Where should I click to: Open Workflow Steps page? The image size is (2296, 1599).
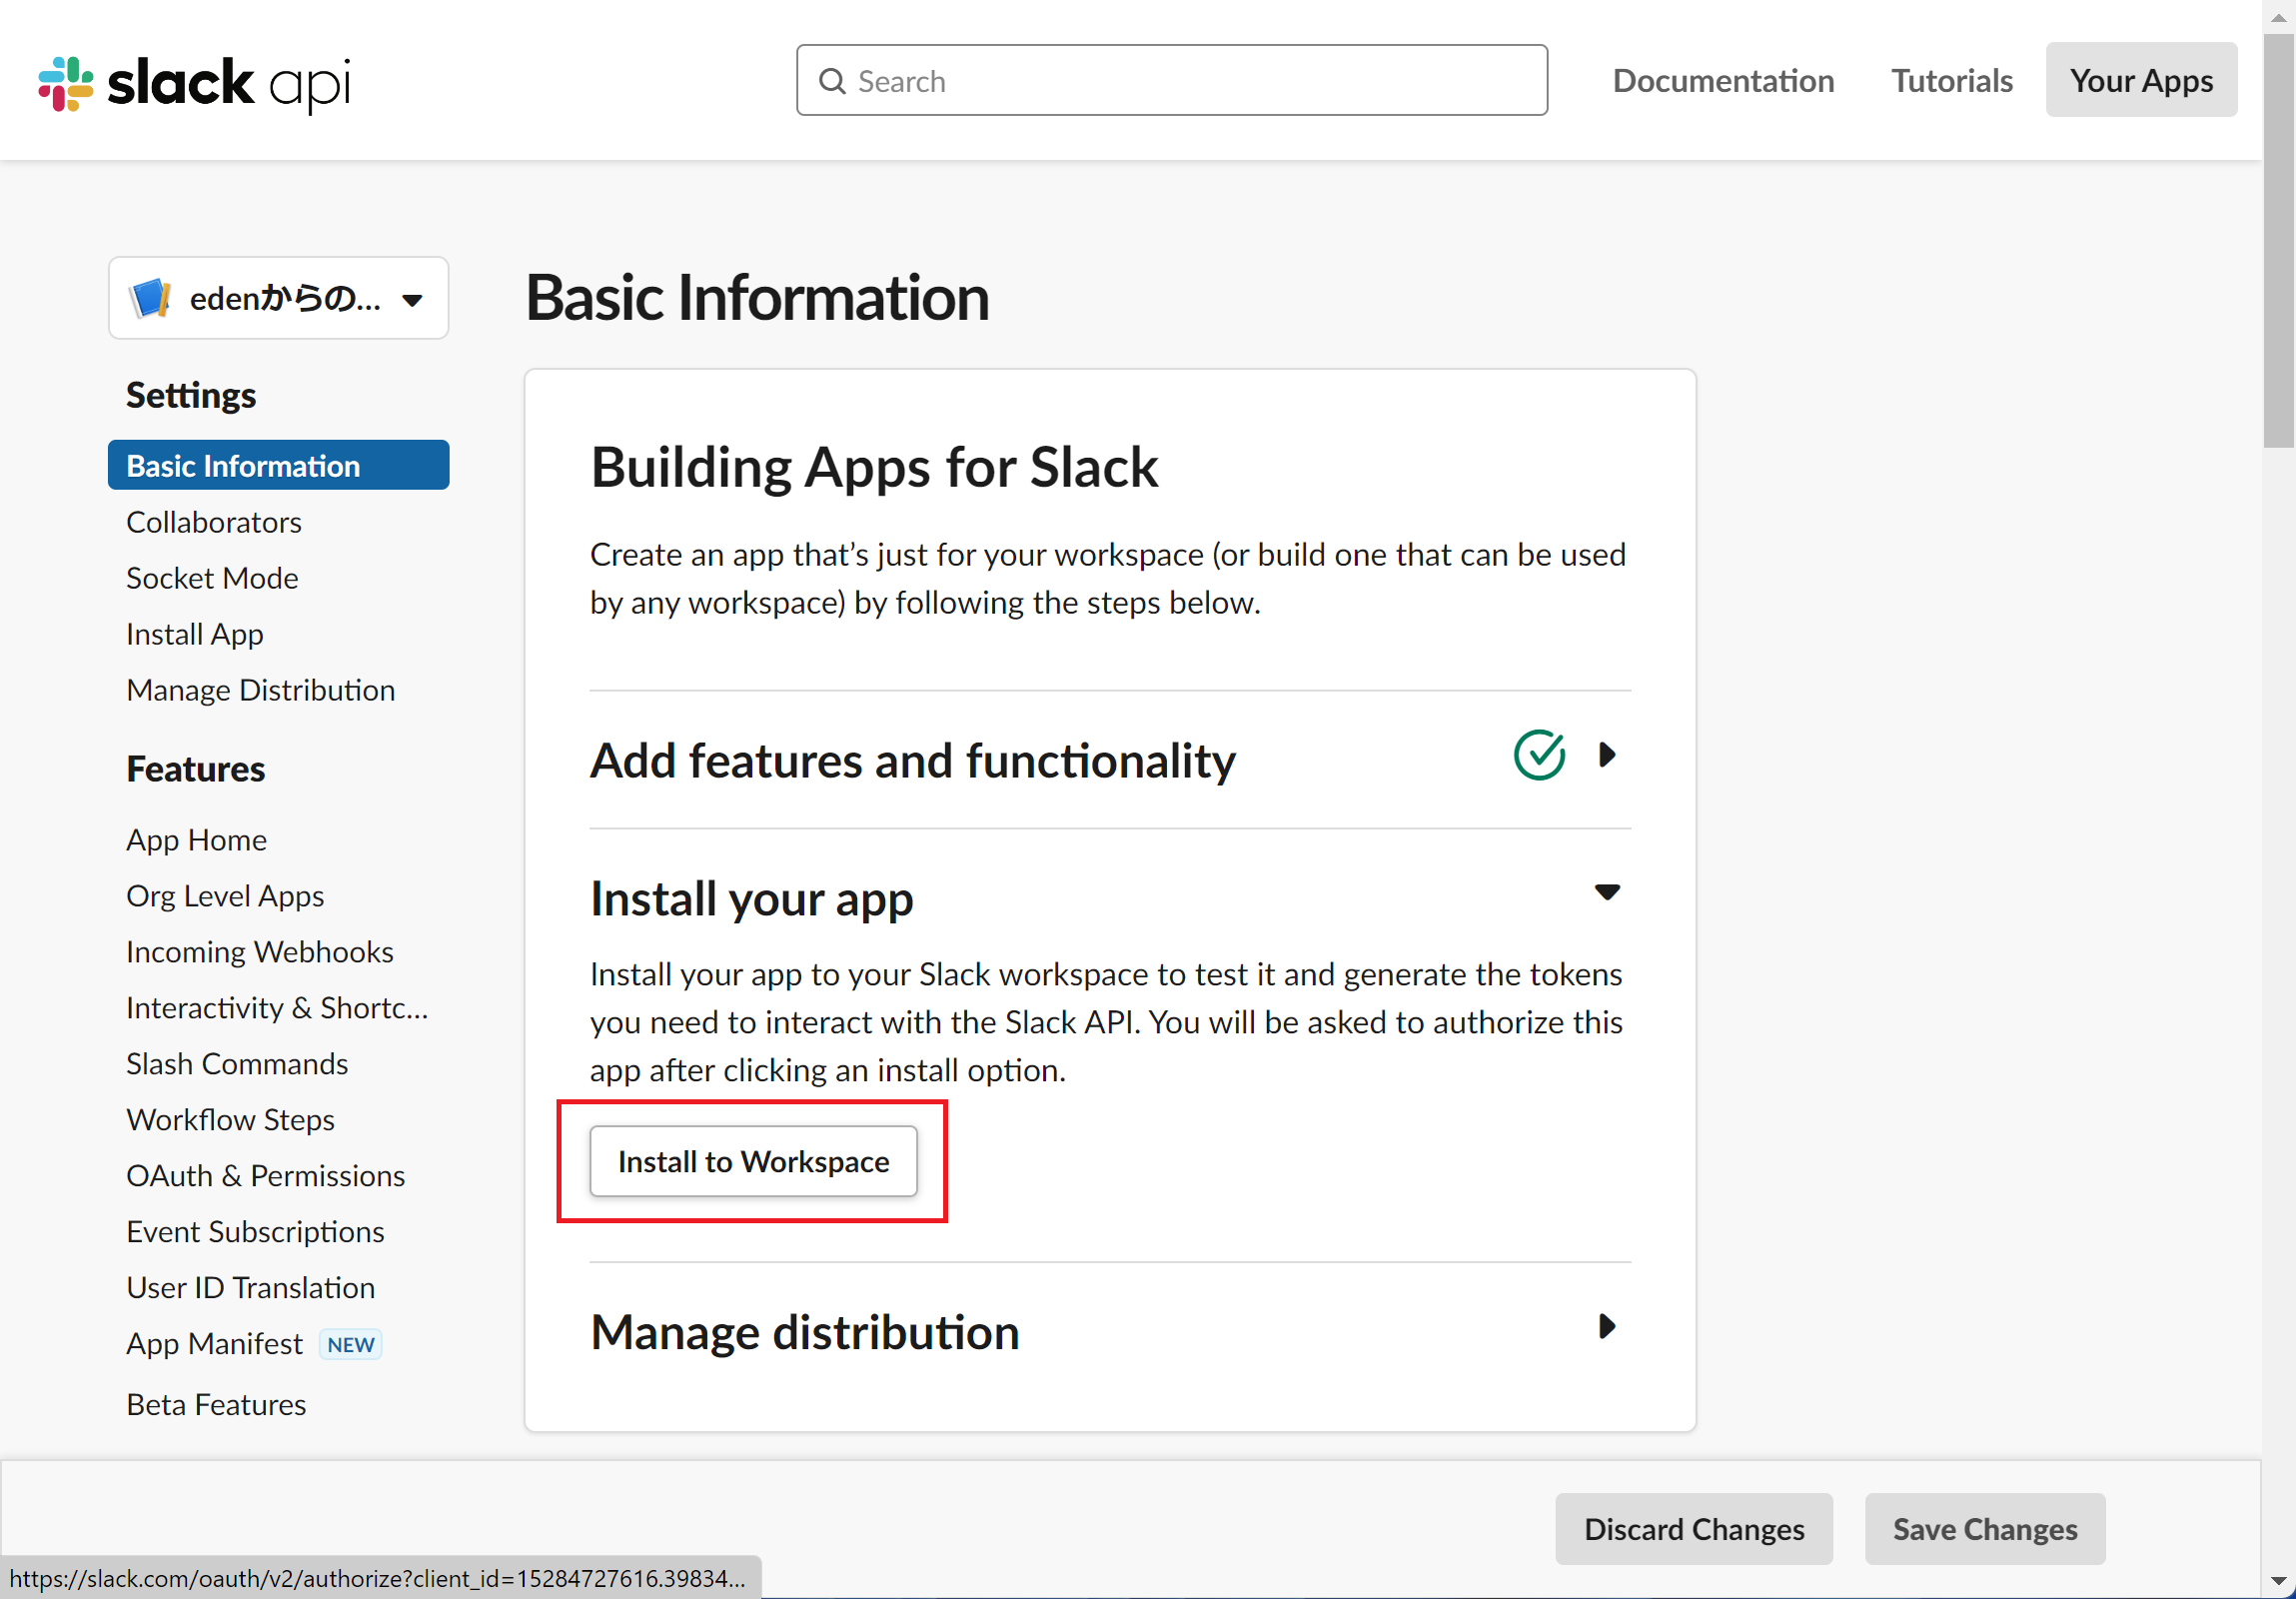230,1120
